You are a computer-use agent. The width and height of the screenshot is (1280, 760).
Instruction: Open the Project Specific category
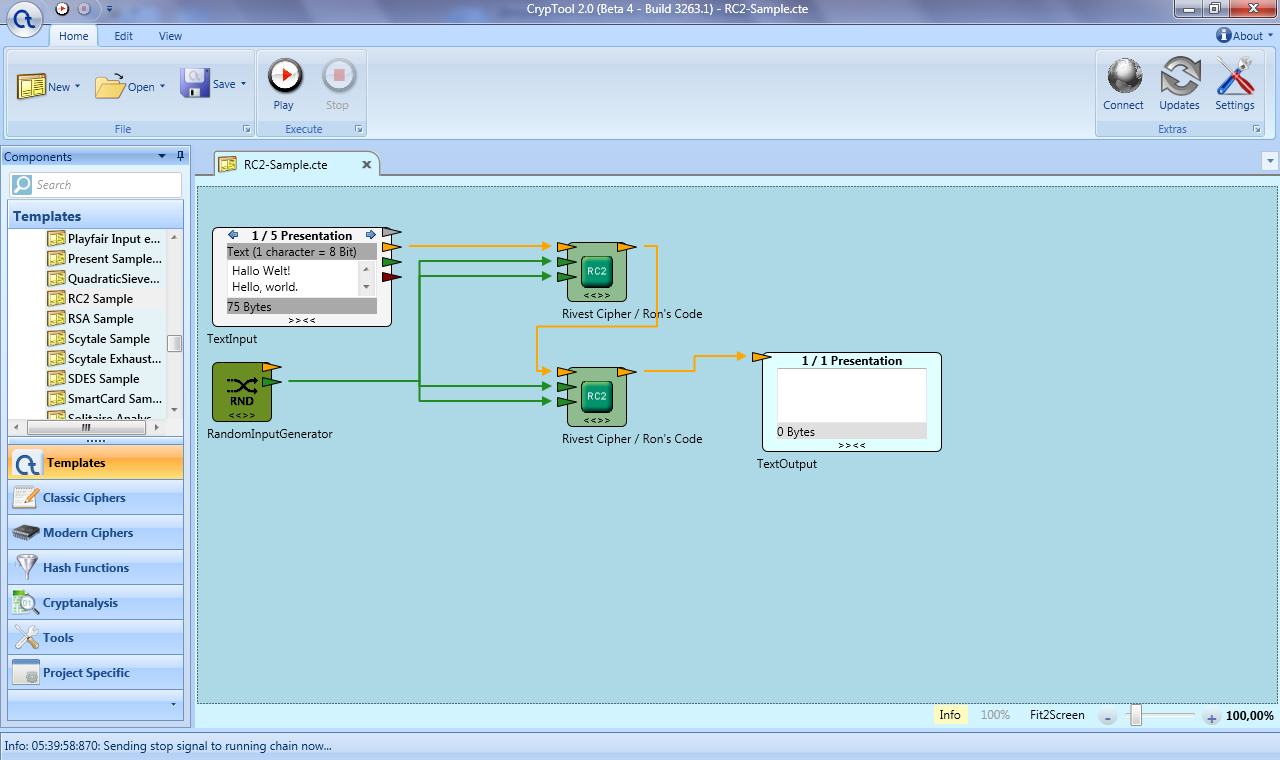point(96,673)
